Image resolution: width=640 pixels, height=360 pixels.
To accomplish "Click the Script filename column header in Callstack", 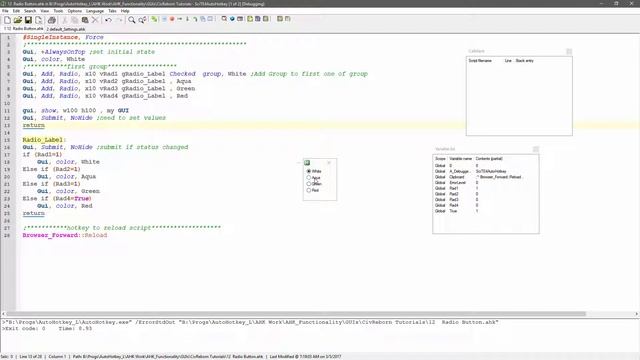I will point(480,60).
